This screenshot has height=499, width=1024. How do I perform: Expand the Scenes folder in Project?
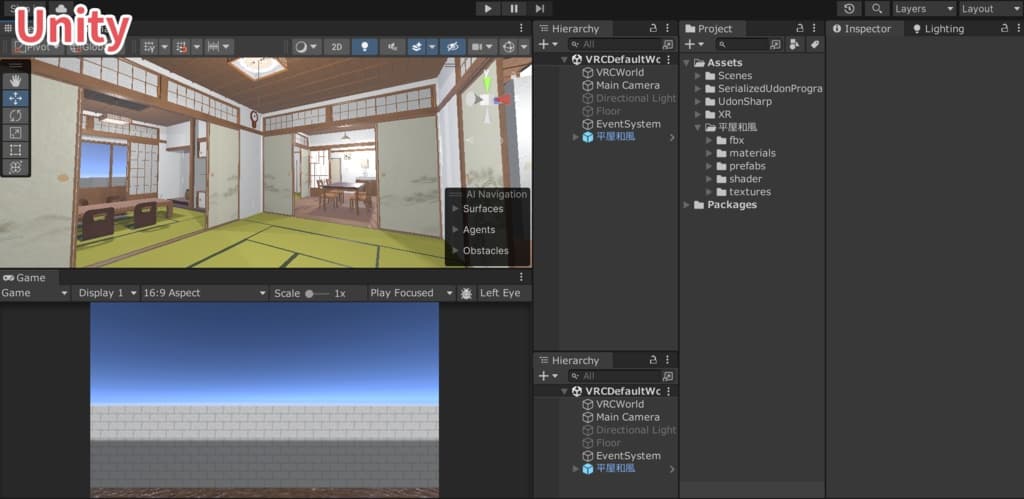[698, 76]
